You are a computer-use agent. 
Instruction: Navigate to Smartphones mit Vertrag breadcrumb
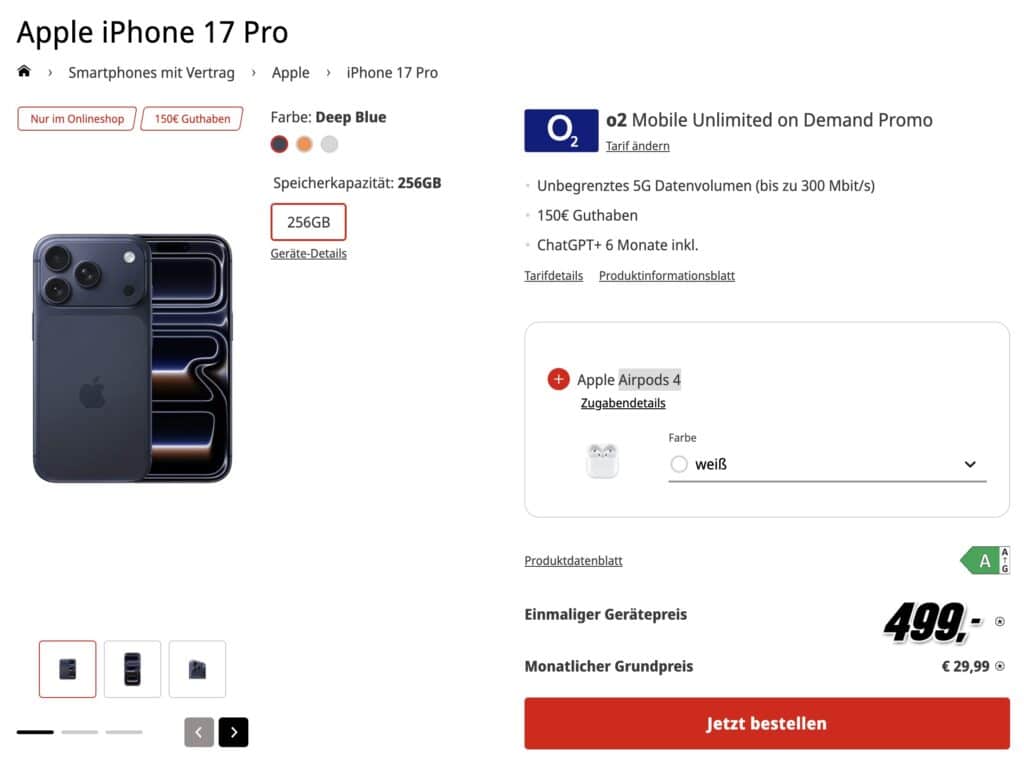151,73
